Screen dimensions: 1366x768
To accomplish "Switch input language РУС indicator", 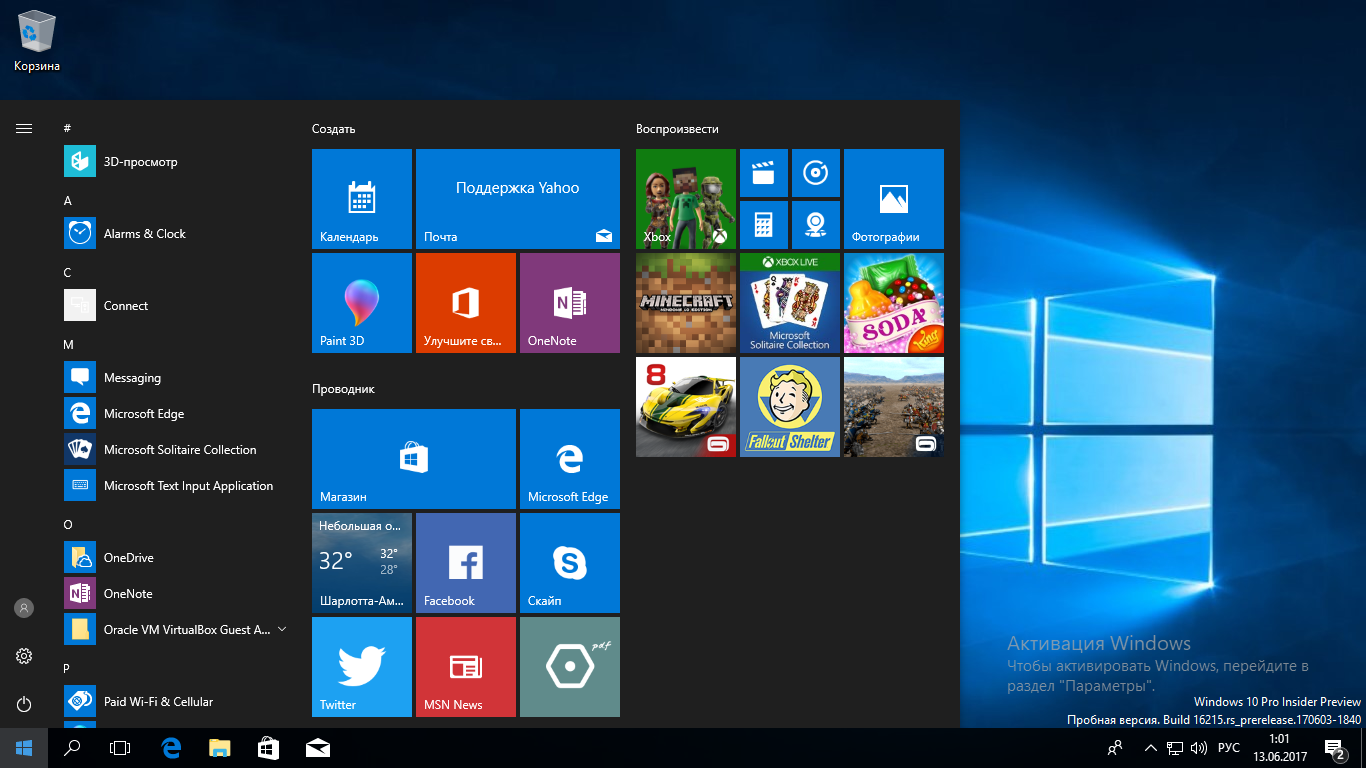I will pos(1229,748).
